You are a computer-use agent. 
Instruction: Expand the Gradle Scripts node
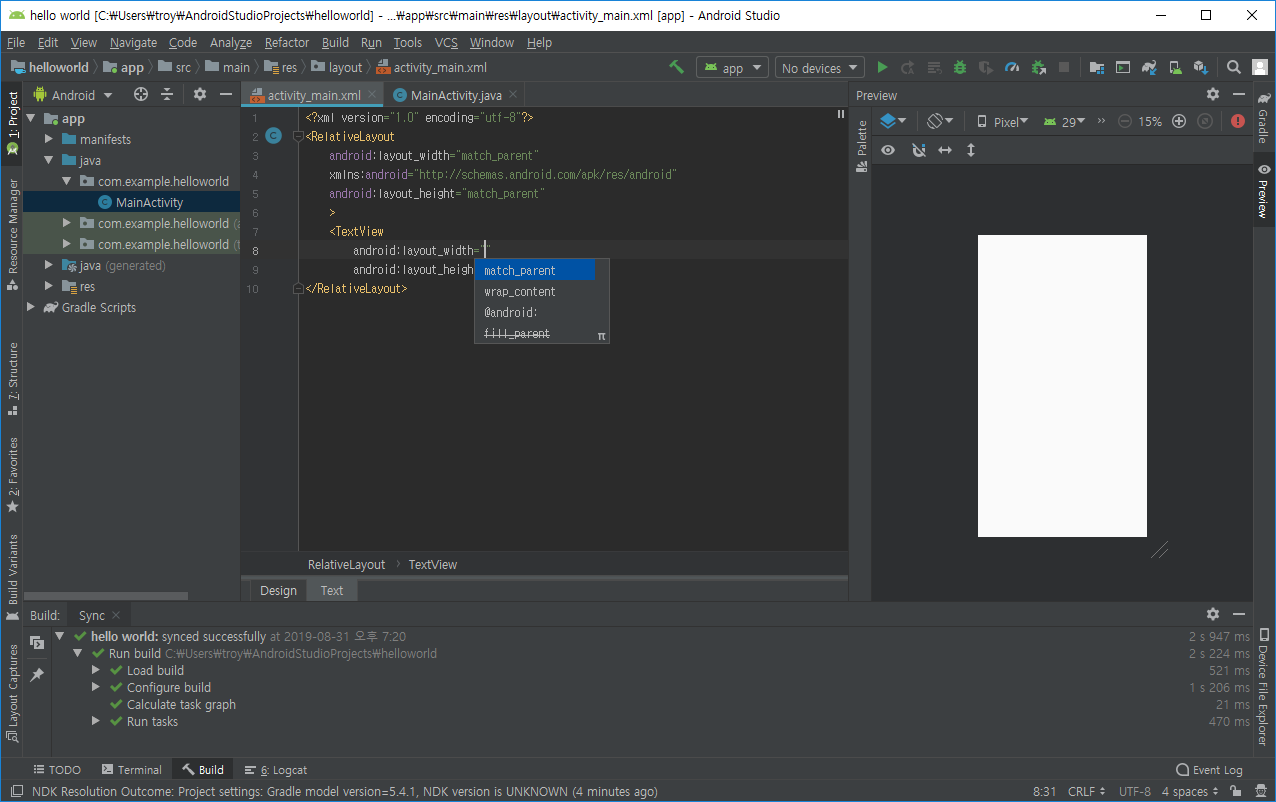(x=31, y=307)
